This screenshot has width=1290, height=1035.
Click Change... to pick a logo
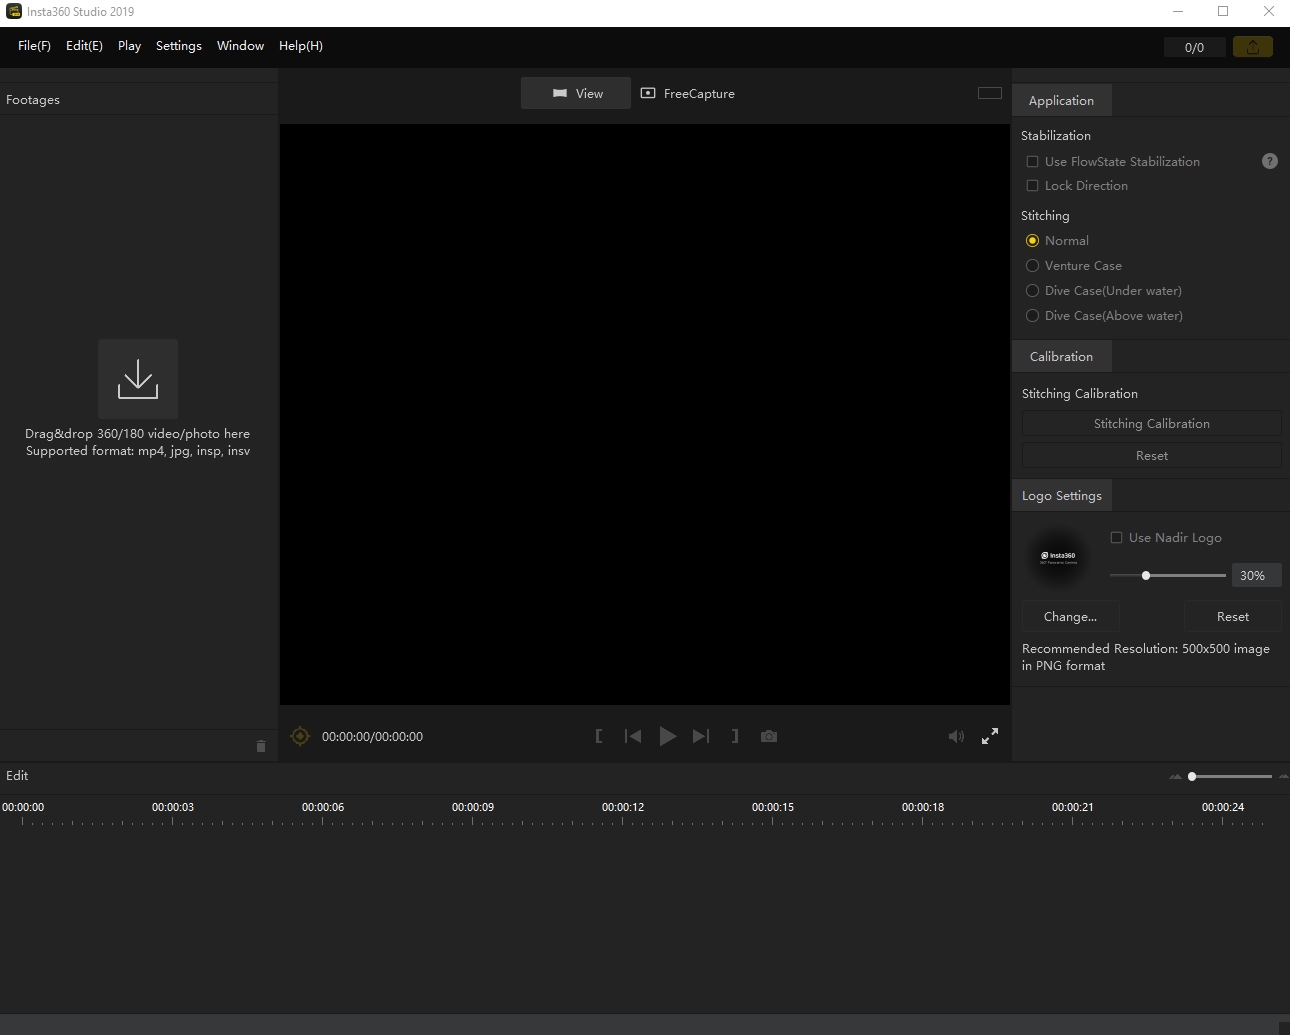point(1070,617)
